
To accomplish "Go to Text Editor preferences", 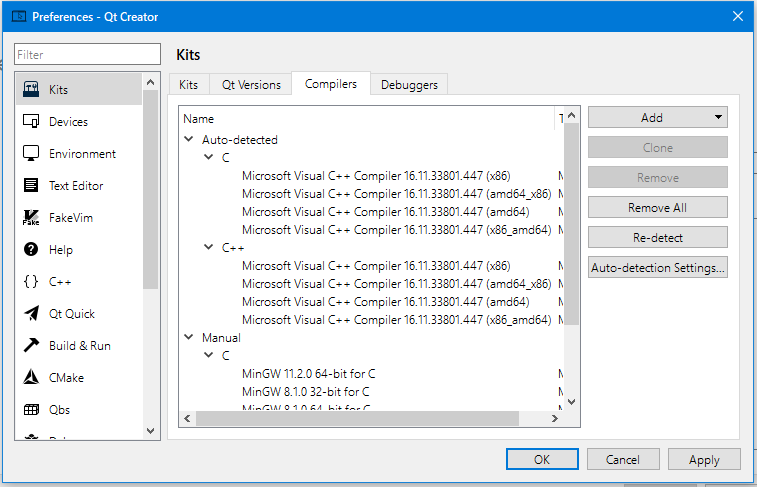I will pos(76,186).
